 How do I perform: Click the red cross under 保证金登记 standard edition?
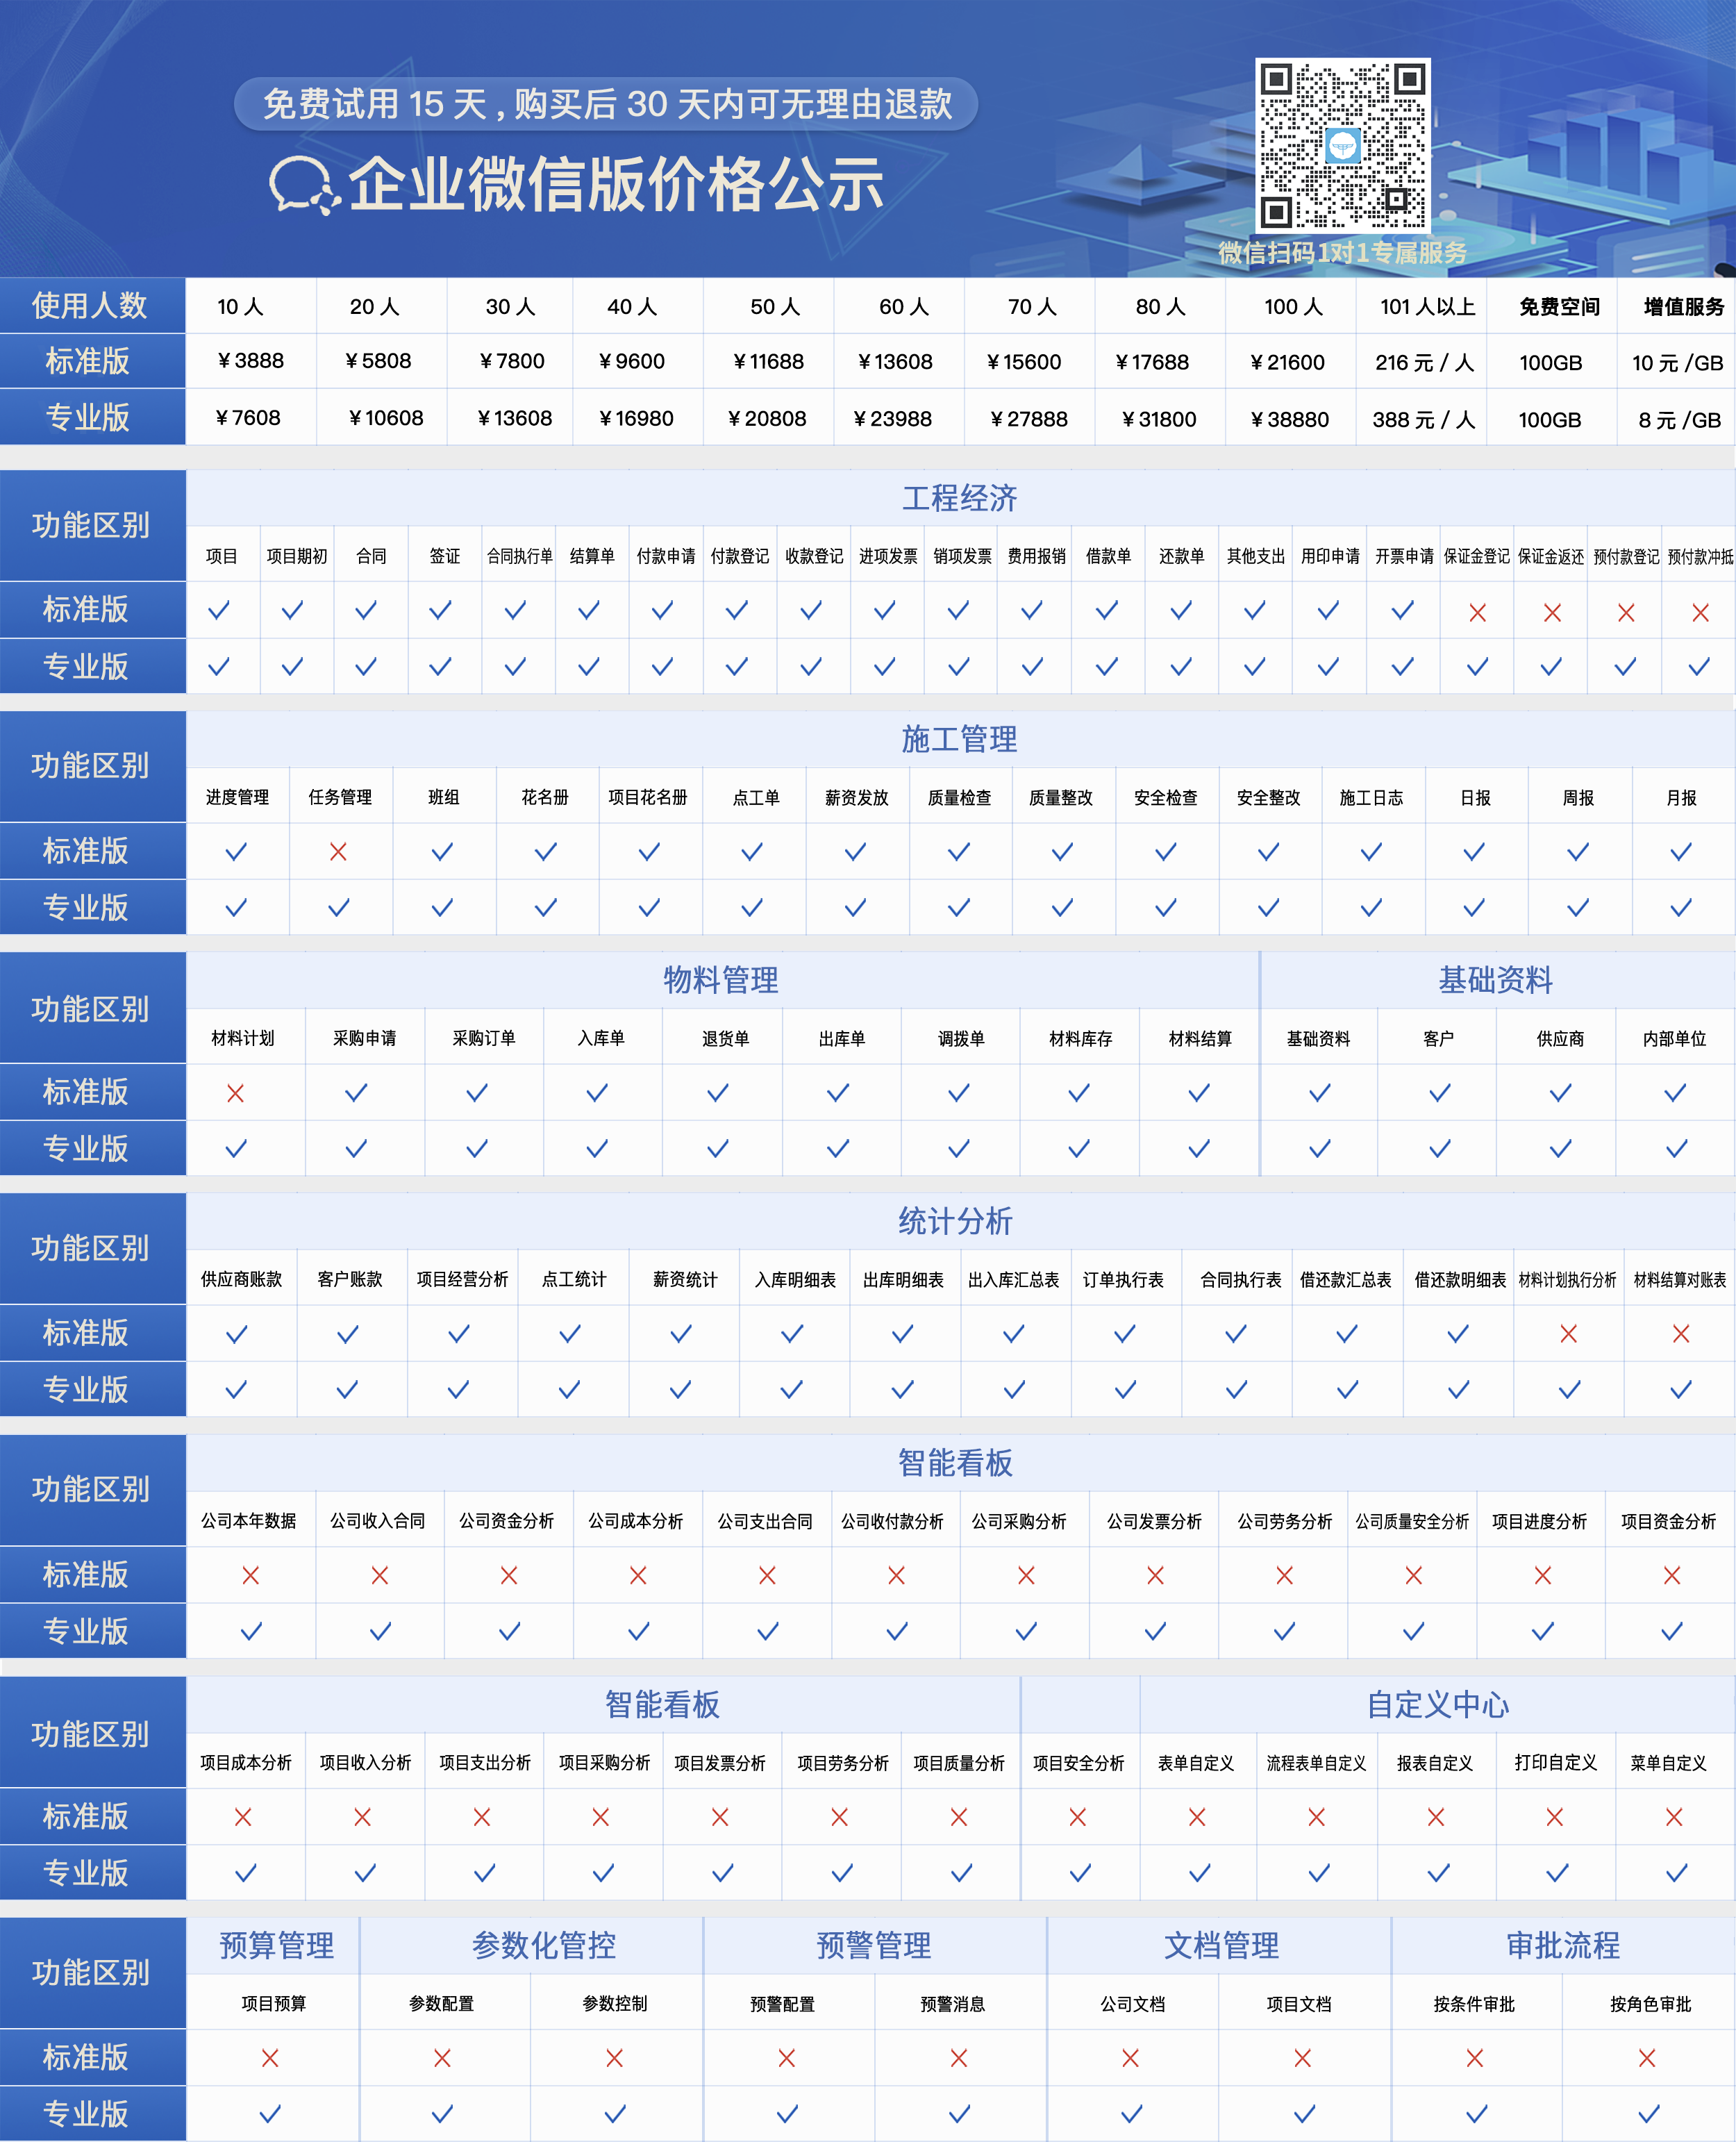pyautogui.click(x=1477, y=613)
